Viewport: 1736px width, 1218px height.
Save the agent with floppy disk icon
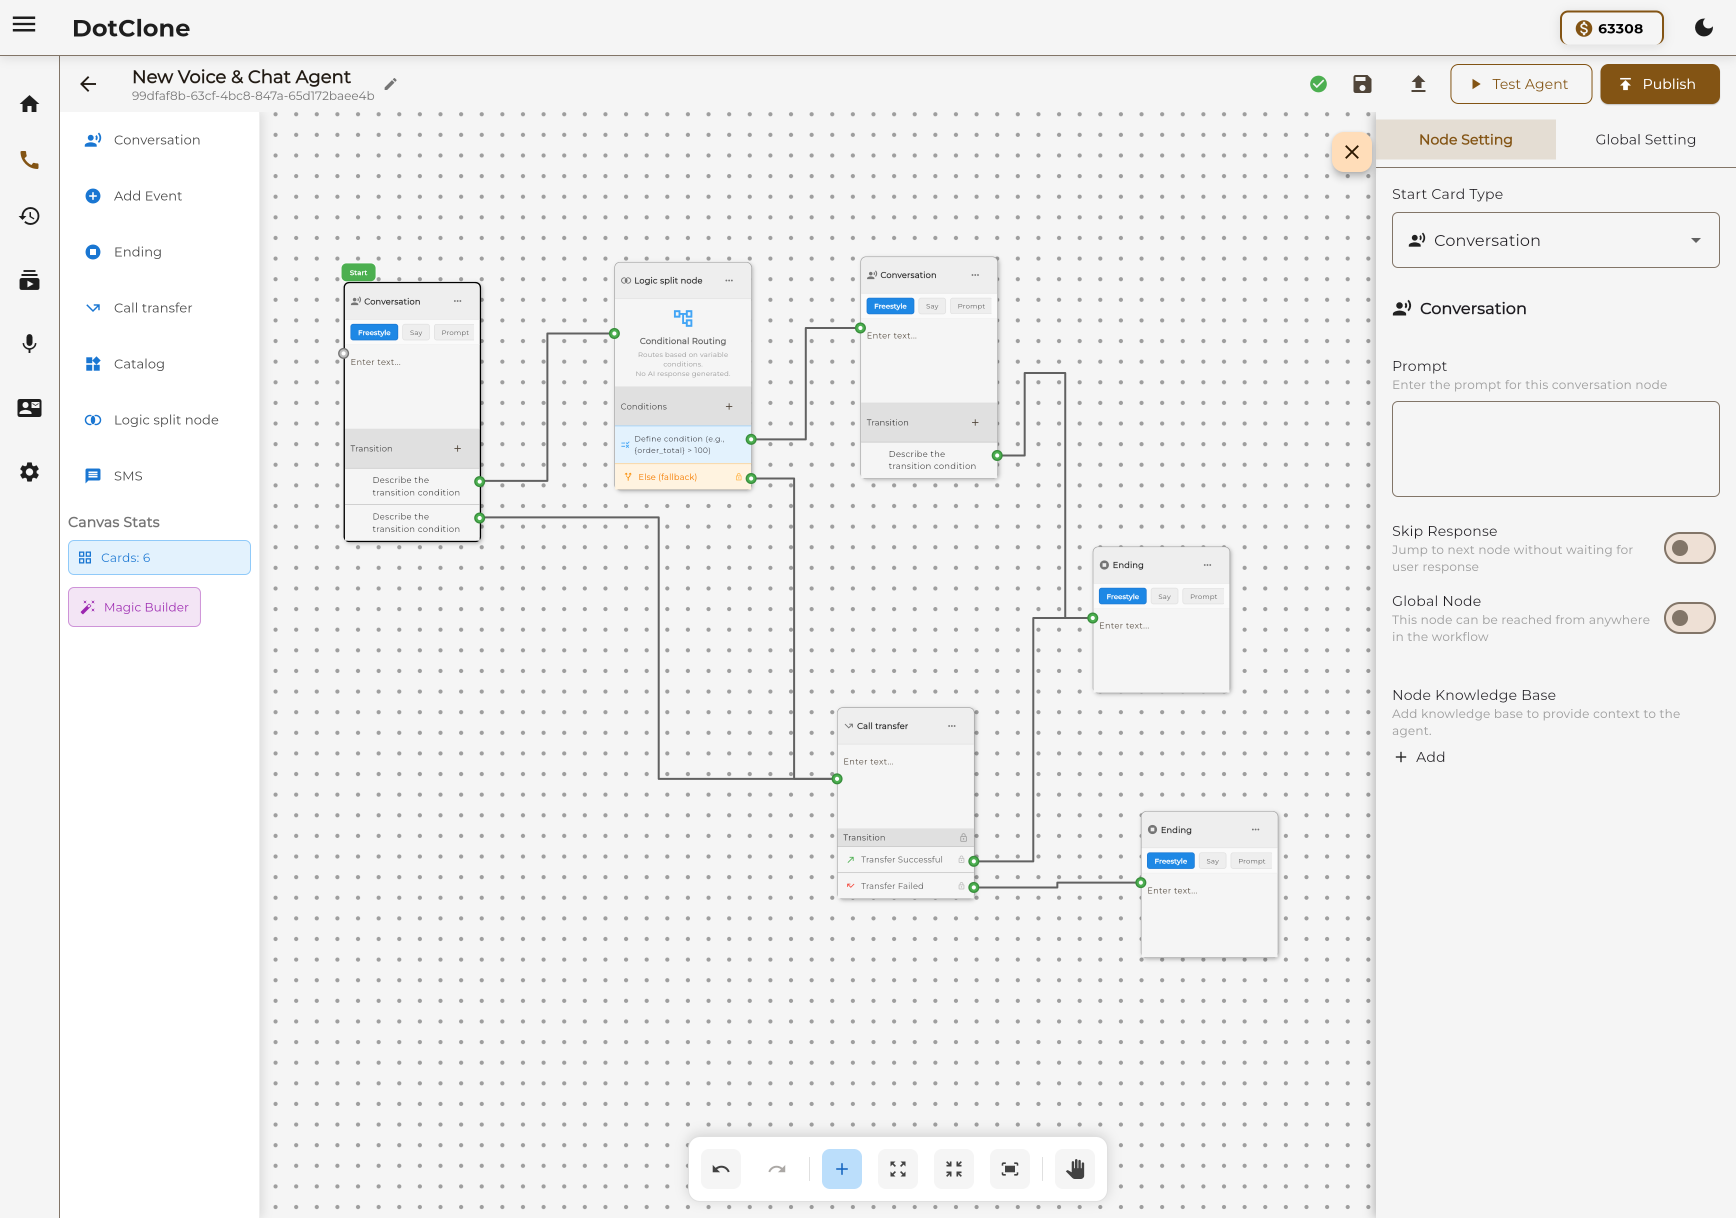[x=1362, y=84]
